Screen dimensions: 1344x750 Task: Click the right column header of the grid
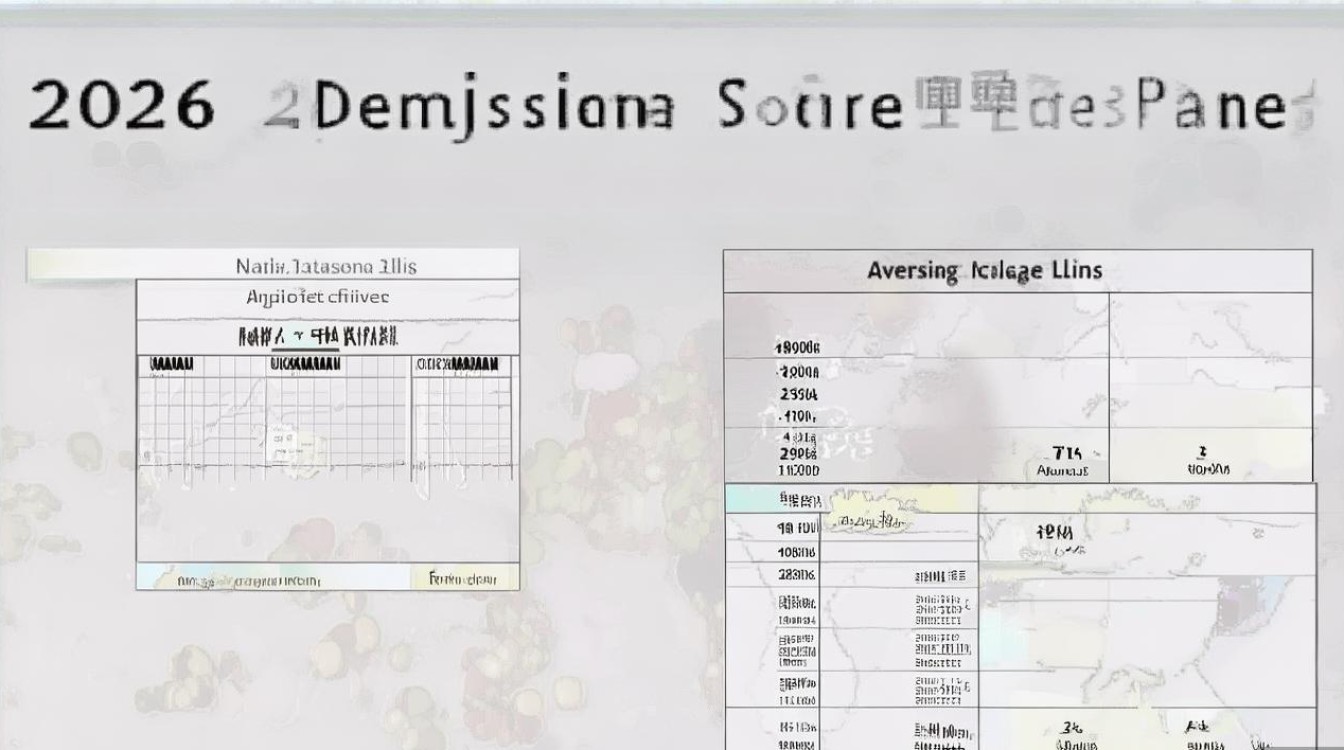tap(457, 365)
